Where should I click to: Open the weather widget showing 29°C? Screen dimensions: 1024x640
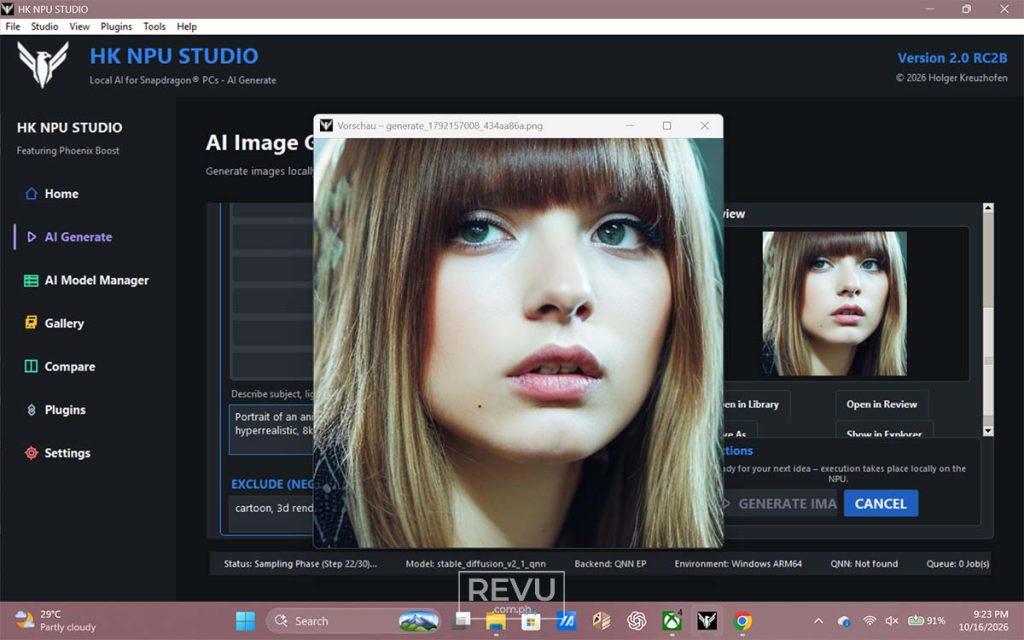[55, 620]
